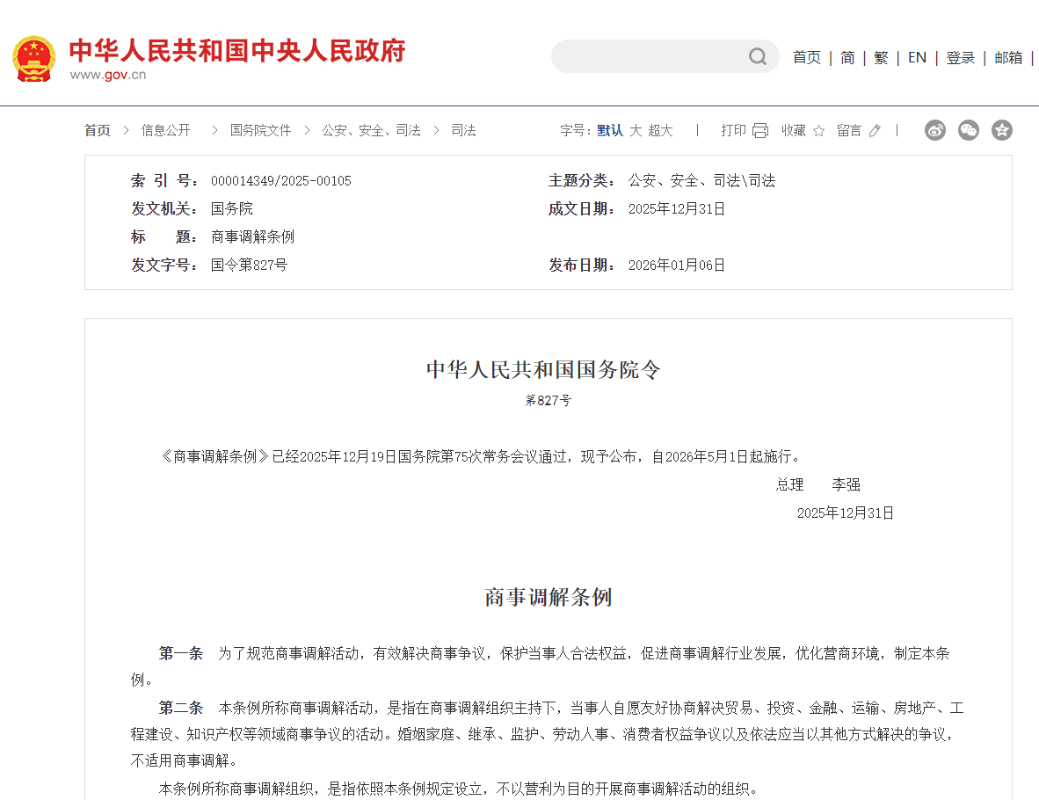Switch to traditional Chinese 繁
Viewport: 1039px width, 800px height.
point(881,58)
